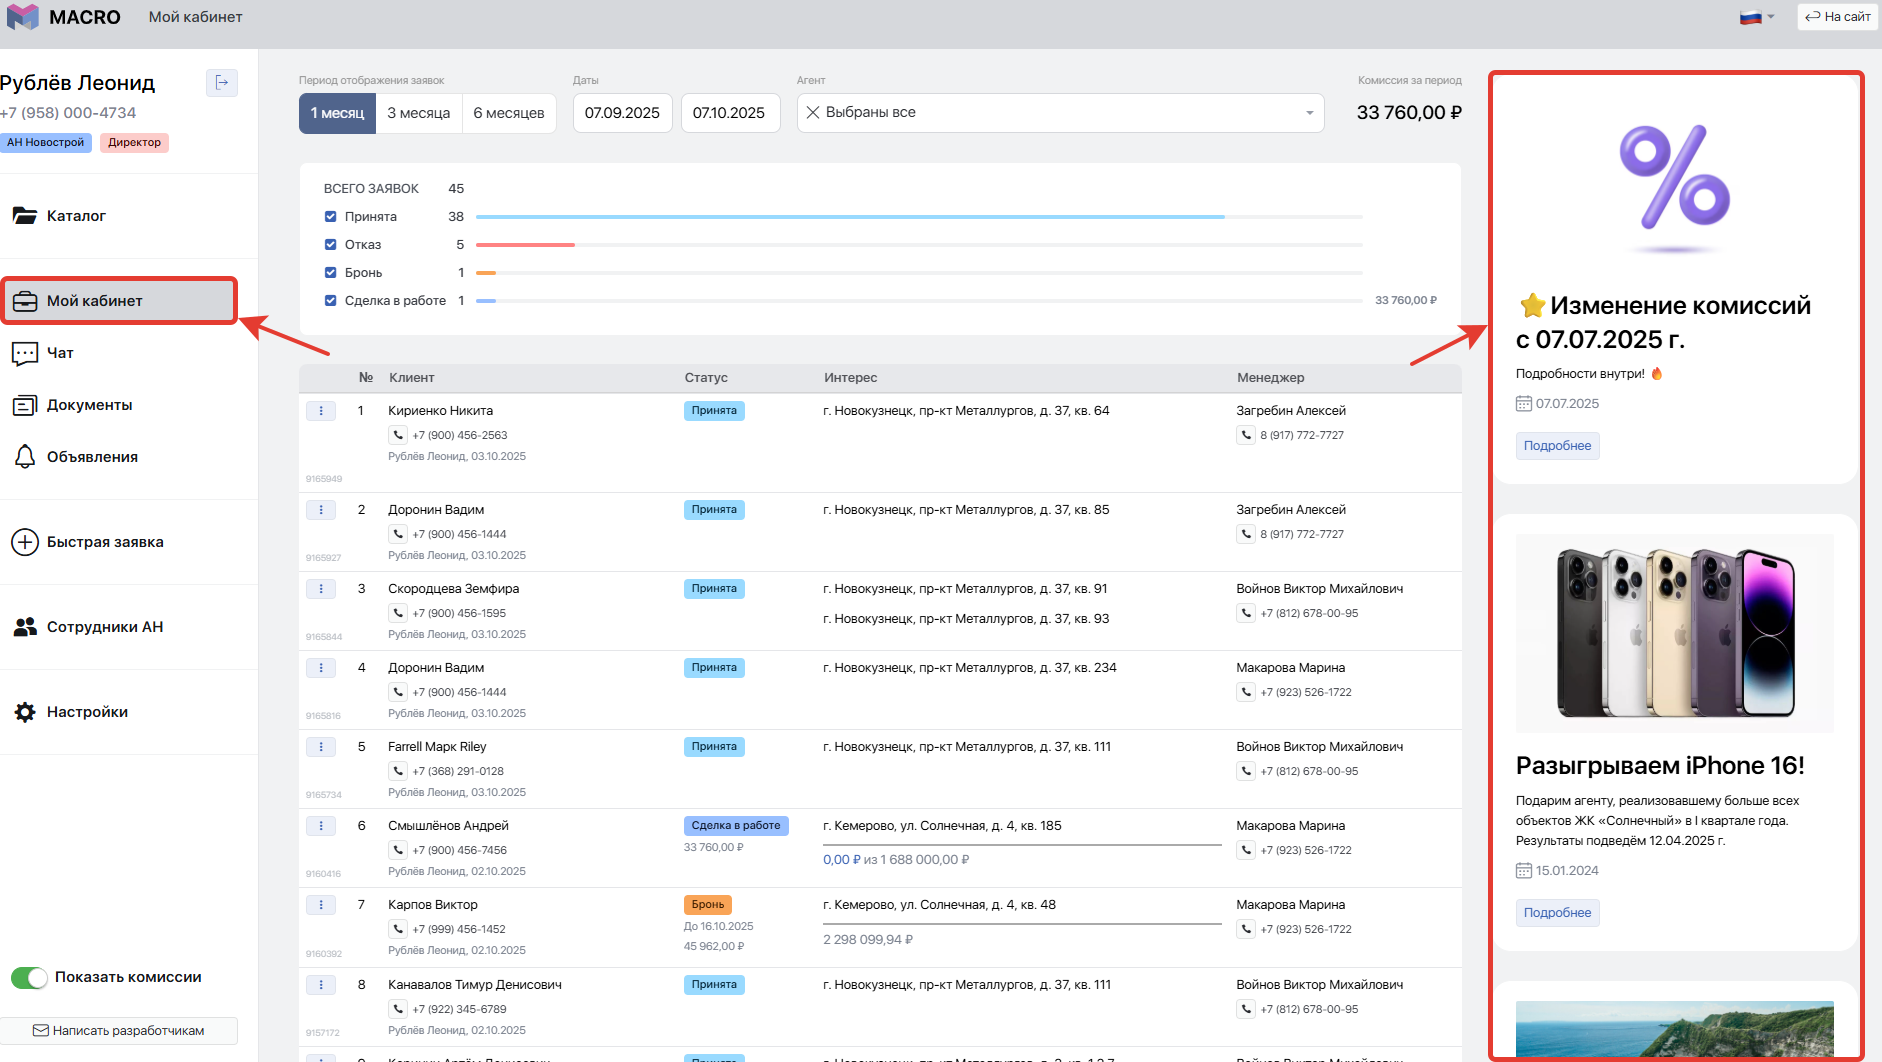Open the Каталог folder icon
This screenshot has height=1062, width=1882.
pos(25,216)
